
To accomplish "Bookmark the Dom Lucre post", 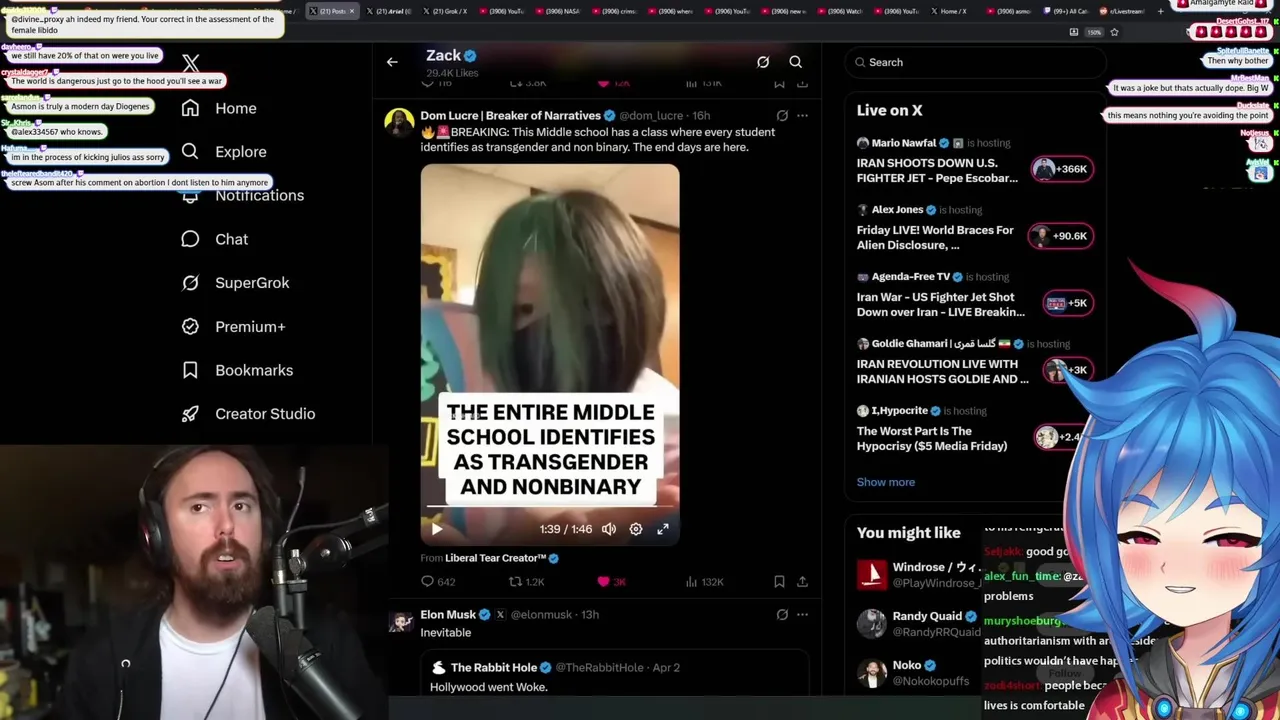I will click(x=779, y=582).
